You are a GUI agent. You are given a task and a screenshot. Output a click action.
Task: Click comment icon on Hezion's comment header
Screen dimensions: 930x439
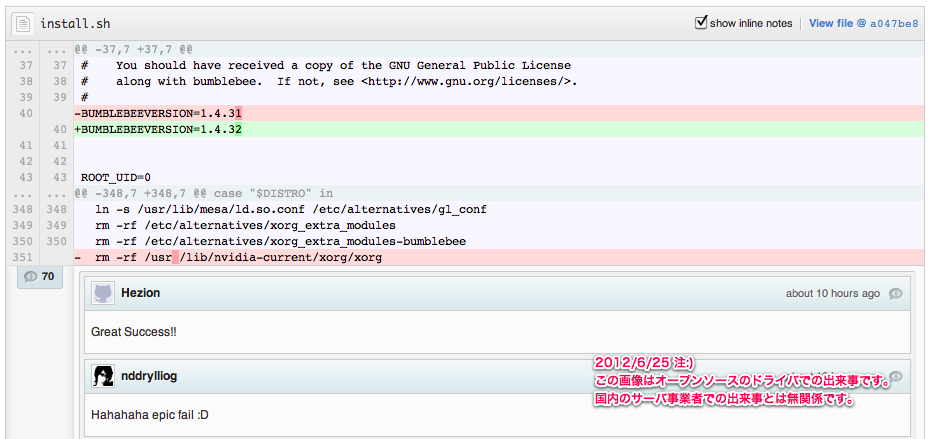pyautogui.click(x=896, y=294)
